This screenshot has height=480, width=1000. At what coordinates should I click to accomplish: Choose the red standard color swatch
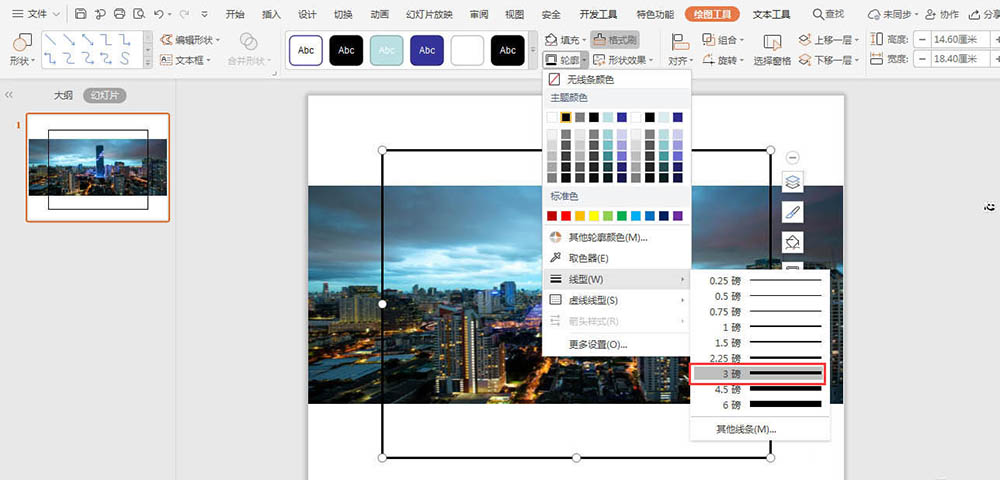(x=566, y=216)
